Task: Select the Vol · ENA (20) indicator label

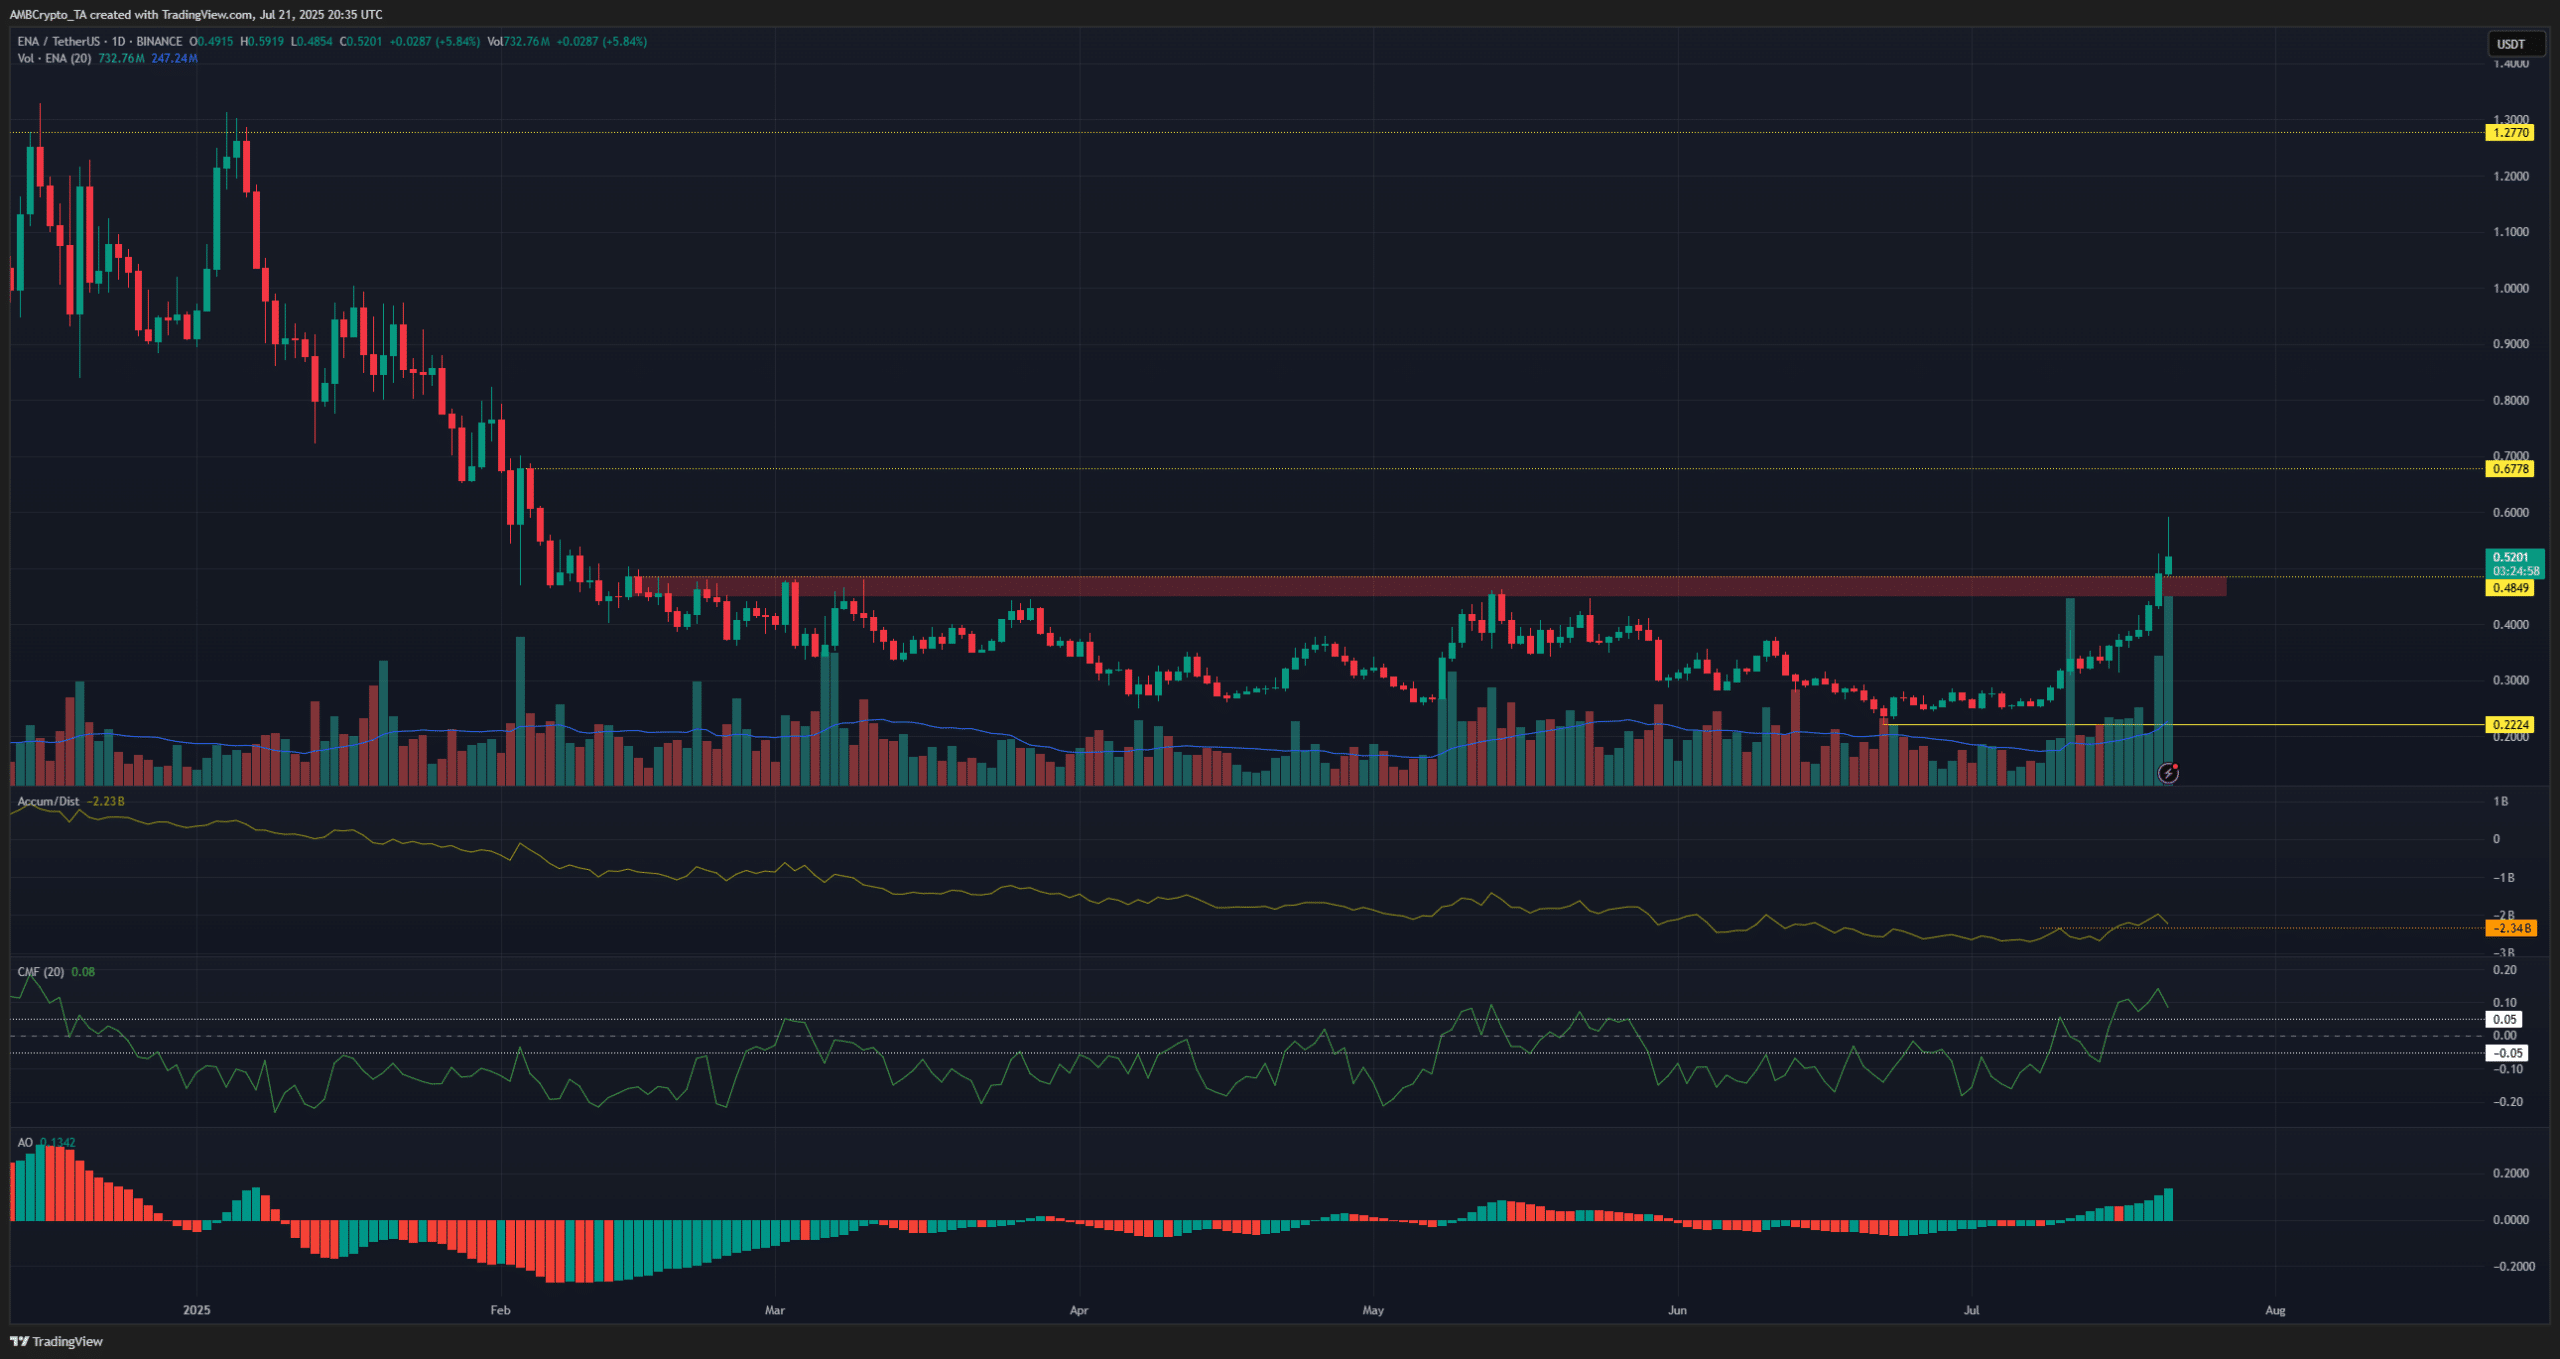Action: (x=54, y=59)
